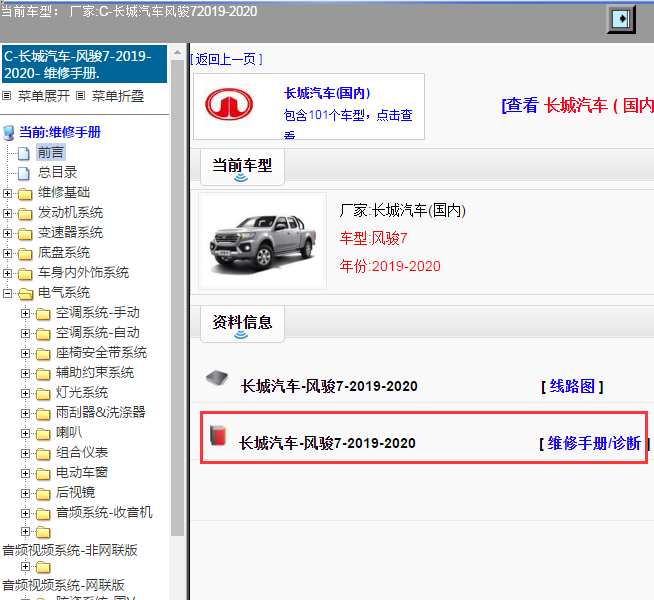
Task: Click the 雨刮器&洗涤器 folder icon
Action: (x=43, y=414)
